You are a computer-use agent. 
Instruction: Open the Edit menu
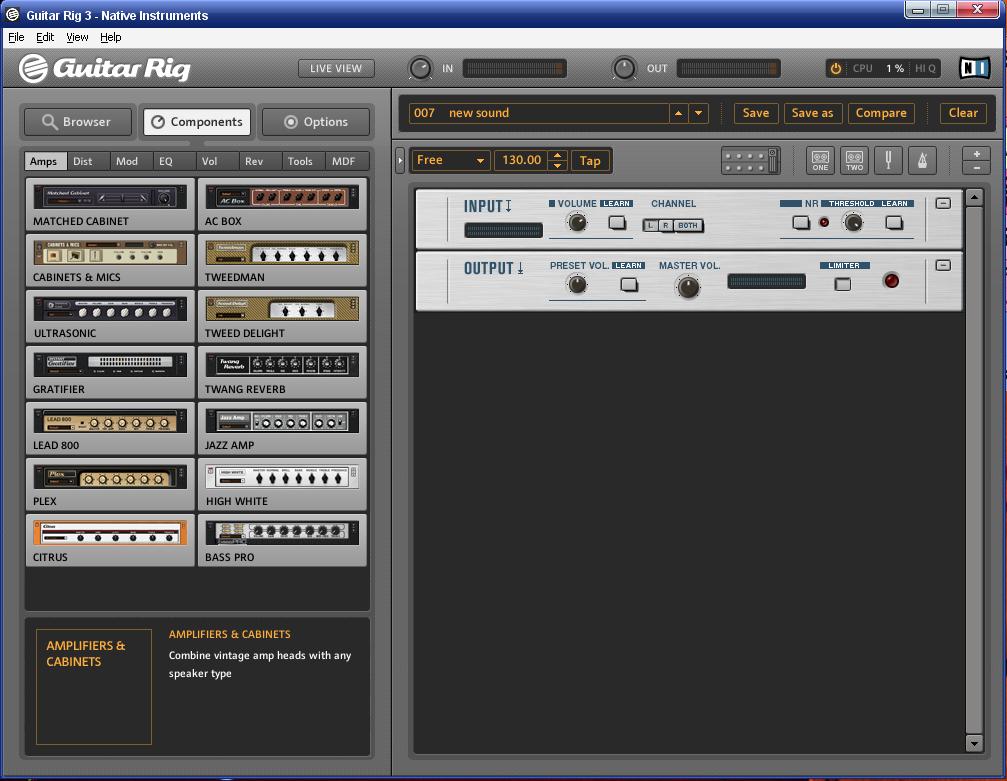click(45, 37)
